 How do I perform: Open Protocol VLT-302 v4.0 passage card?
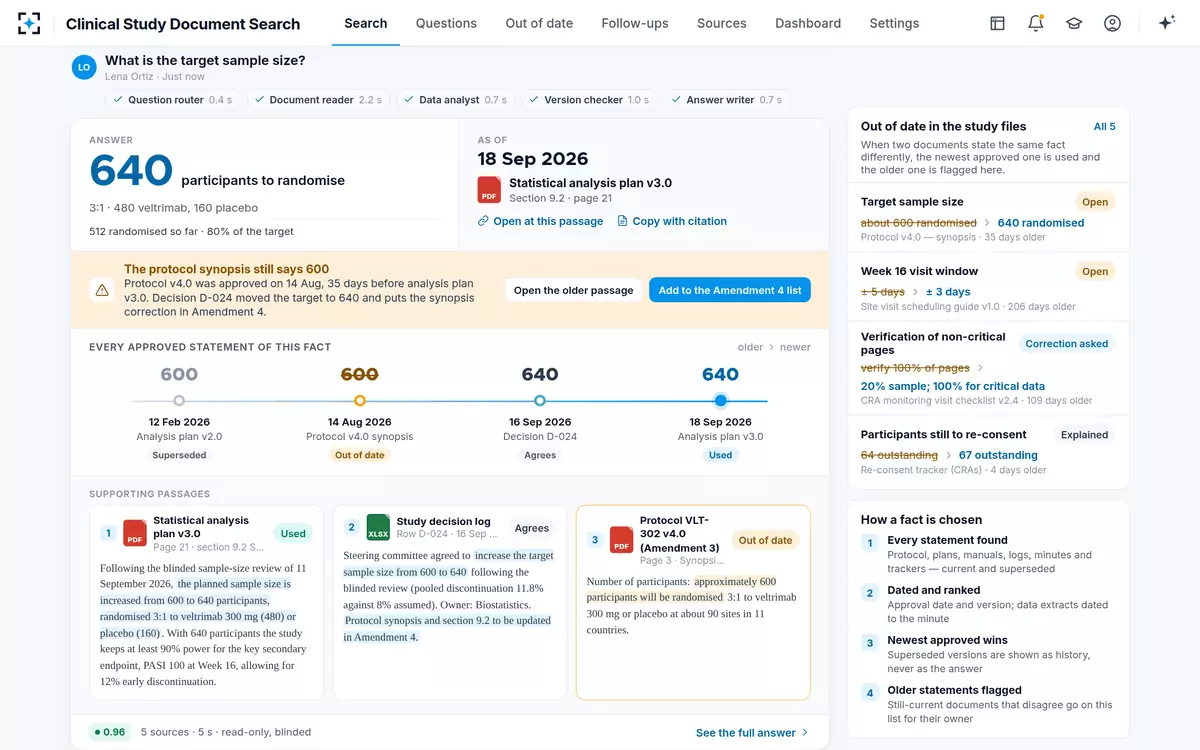pos(693,602)
